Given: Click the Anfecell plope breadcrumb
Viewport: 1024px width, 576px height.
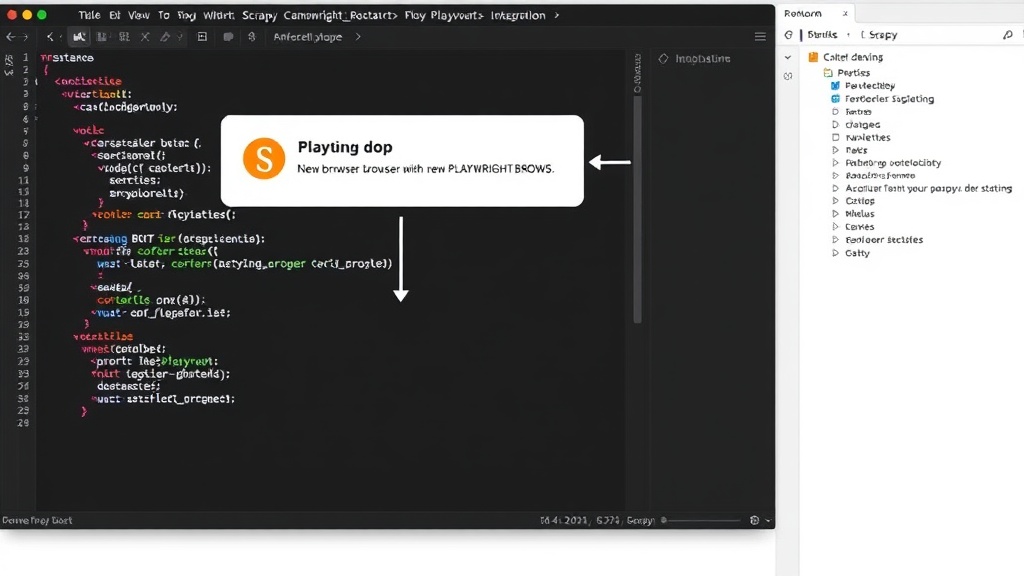Looking at the screenshot, I should pos(308,37).
